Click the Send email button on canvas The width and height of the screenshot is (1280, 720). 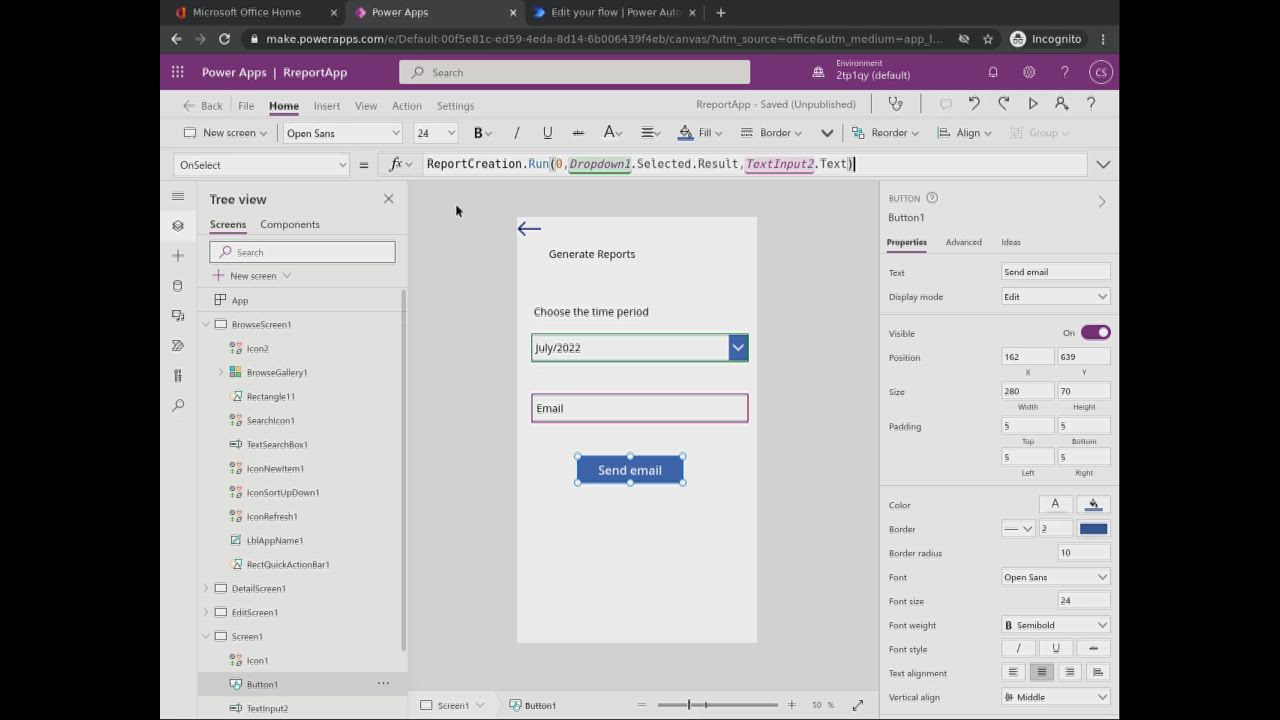[x=630, y=470]
